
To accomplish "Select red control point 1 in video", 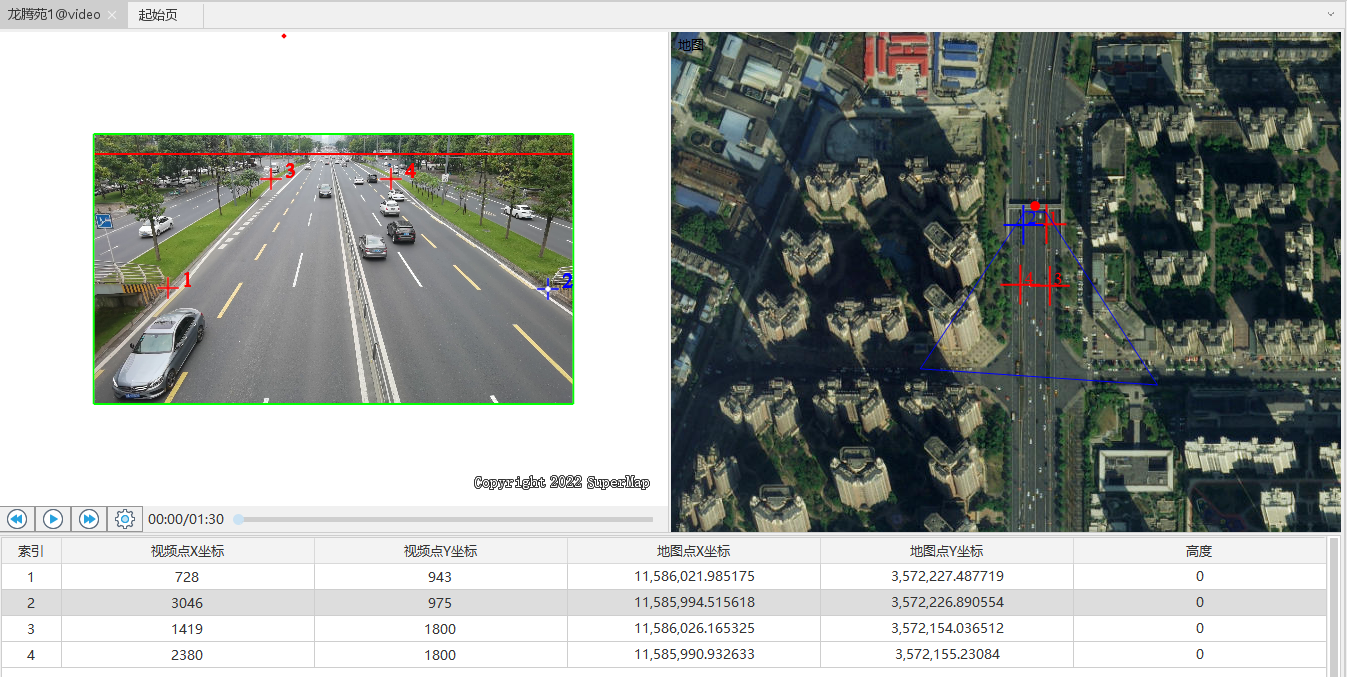I will (168, 288).
